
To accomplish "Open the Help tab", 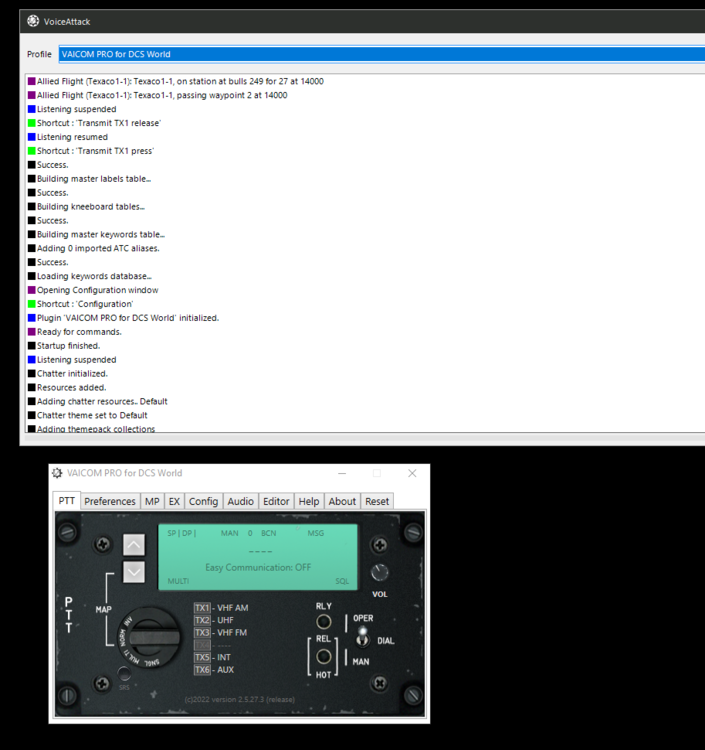I will tap(309, 501).
